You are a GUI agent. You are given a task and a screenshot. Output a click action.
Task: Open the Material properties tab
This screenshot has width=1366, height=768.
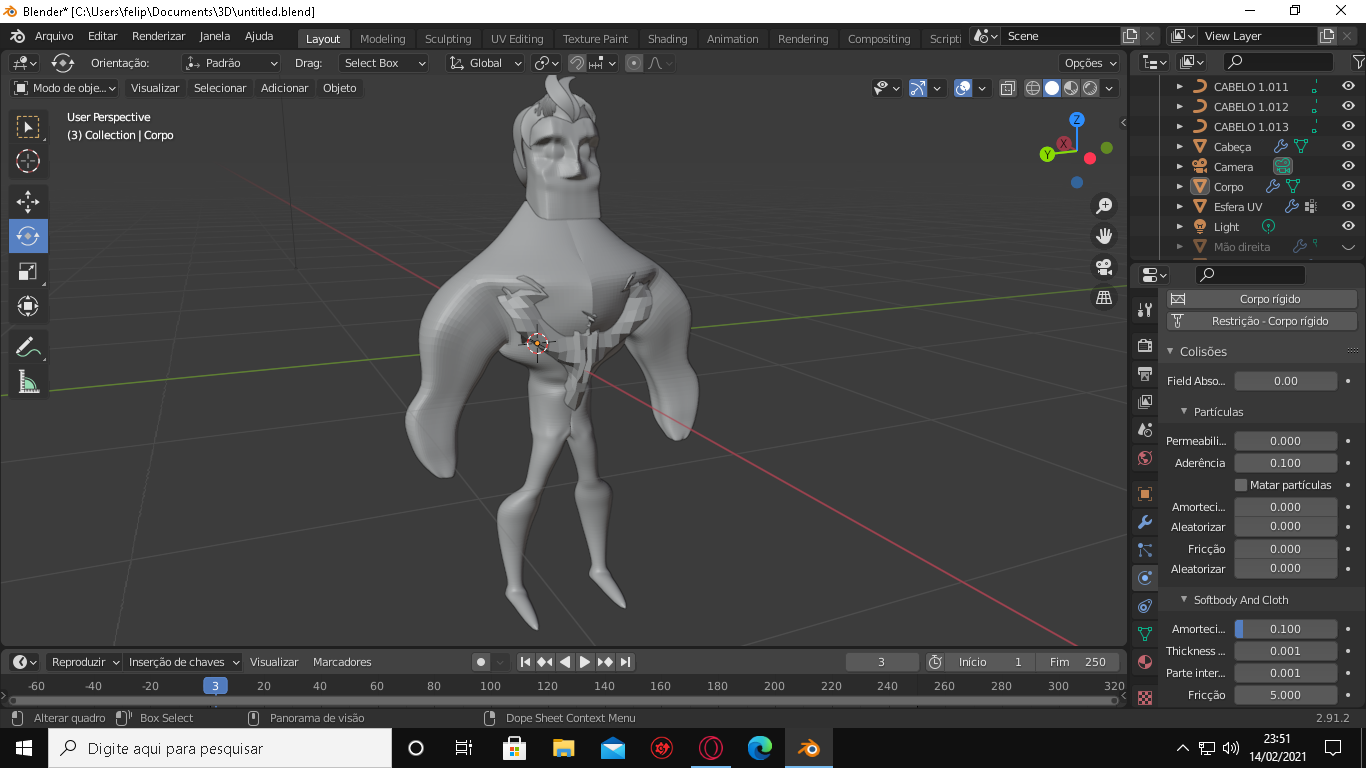point(1145,662)
